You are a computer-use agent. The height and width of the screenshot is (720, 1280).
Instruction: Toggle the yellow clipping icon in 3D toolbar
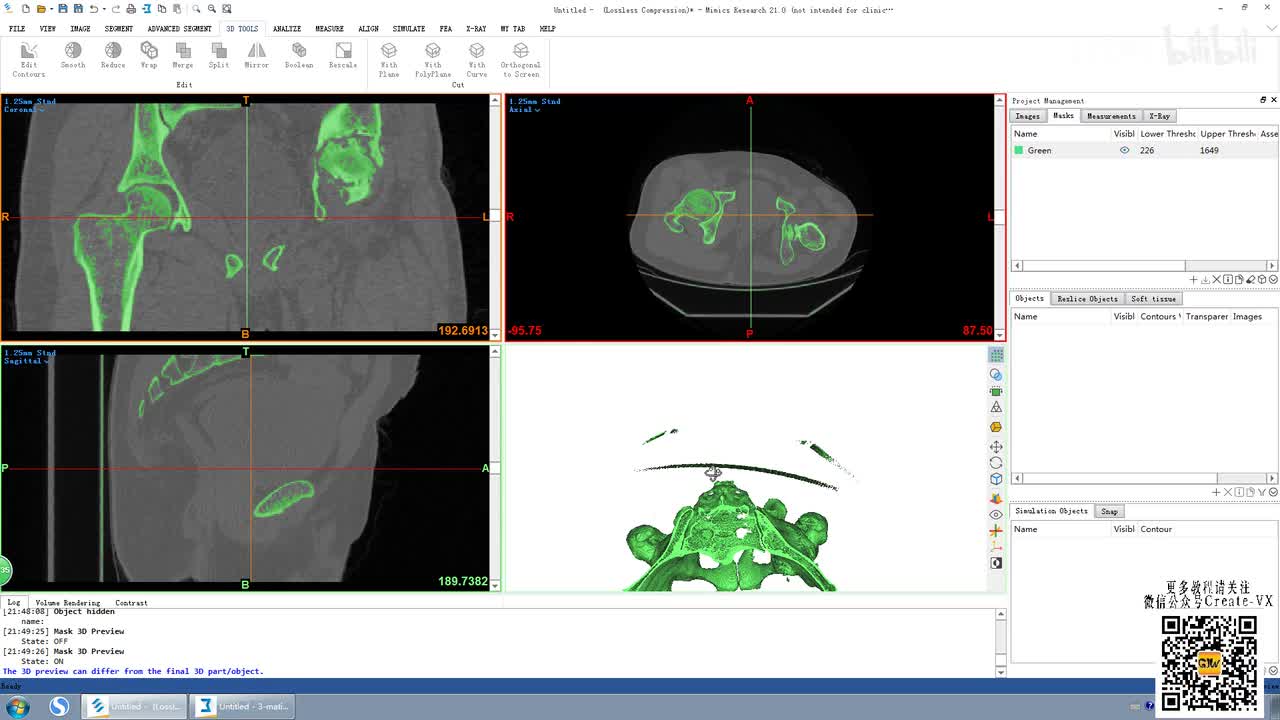[996, 427]
